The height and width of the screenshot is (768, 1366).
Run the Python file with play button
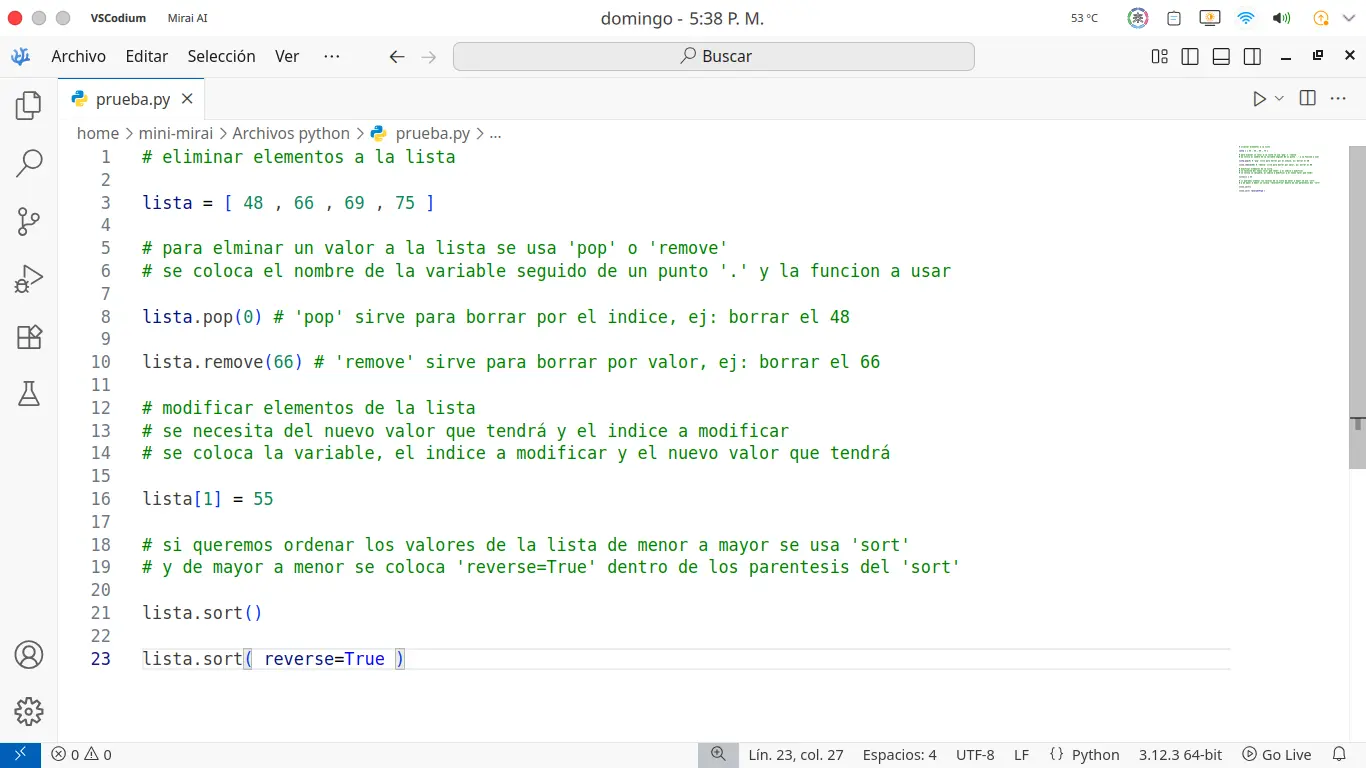tap(1259, 99)
